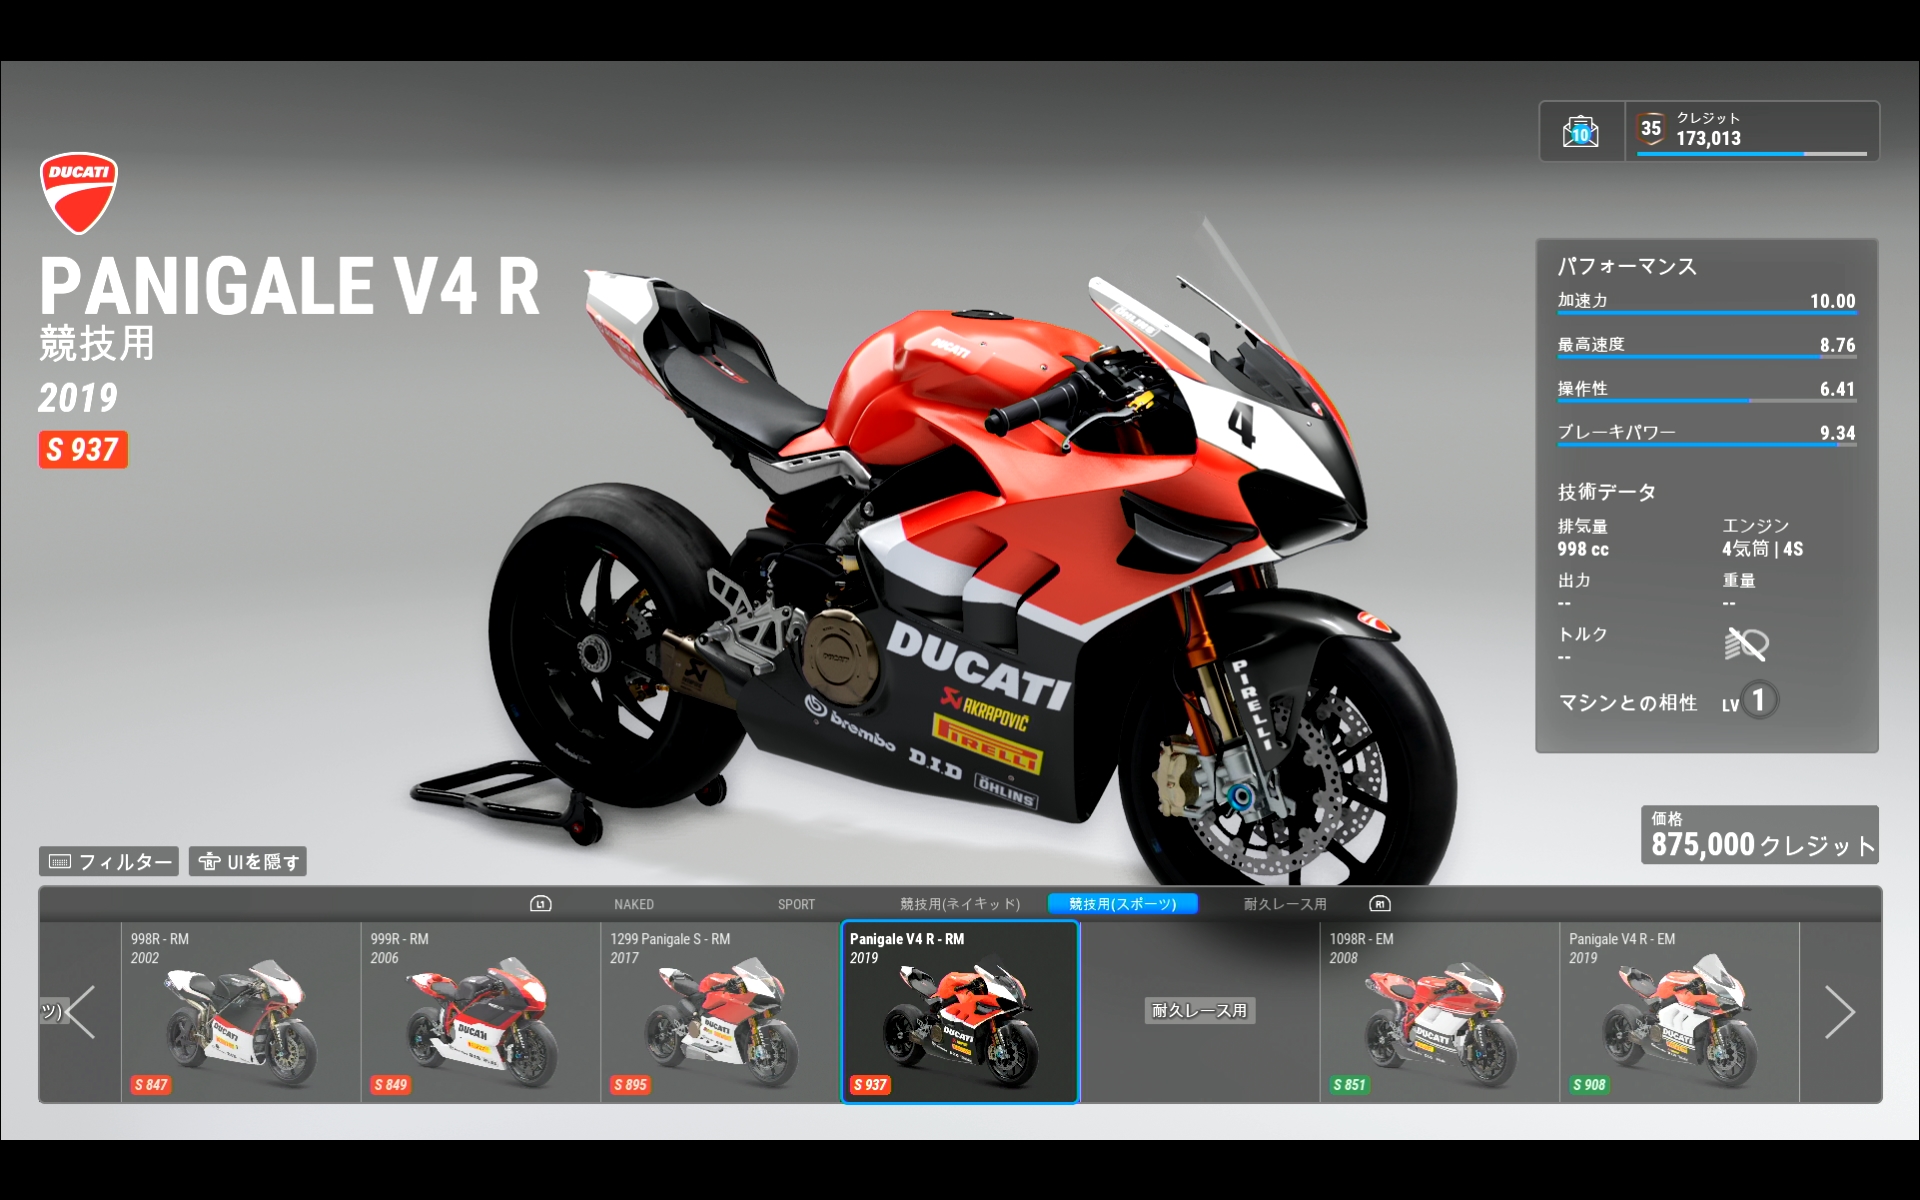The height and width of the screenshot is (1200, 1920).
Task: Switch to the SPORT category tab
Action: coord(796,904)
